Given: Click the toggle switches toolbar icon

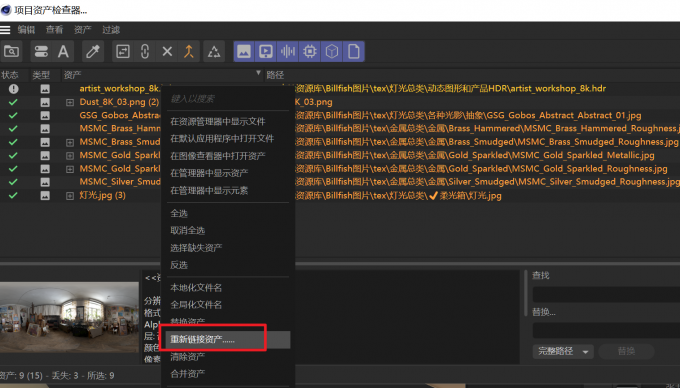Looking at the screenshot, I should [x=41, y=52].
